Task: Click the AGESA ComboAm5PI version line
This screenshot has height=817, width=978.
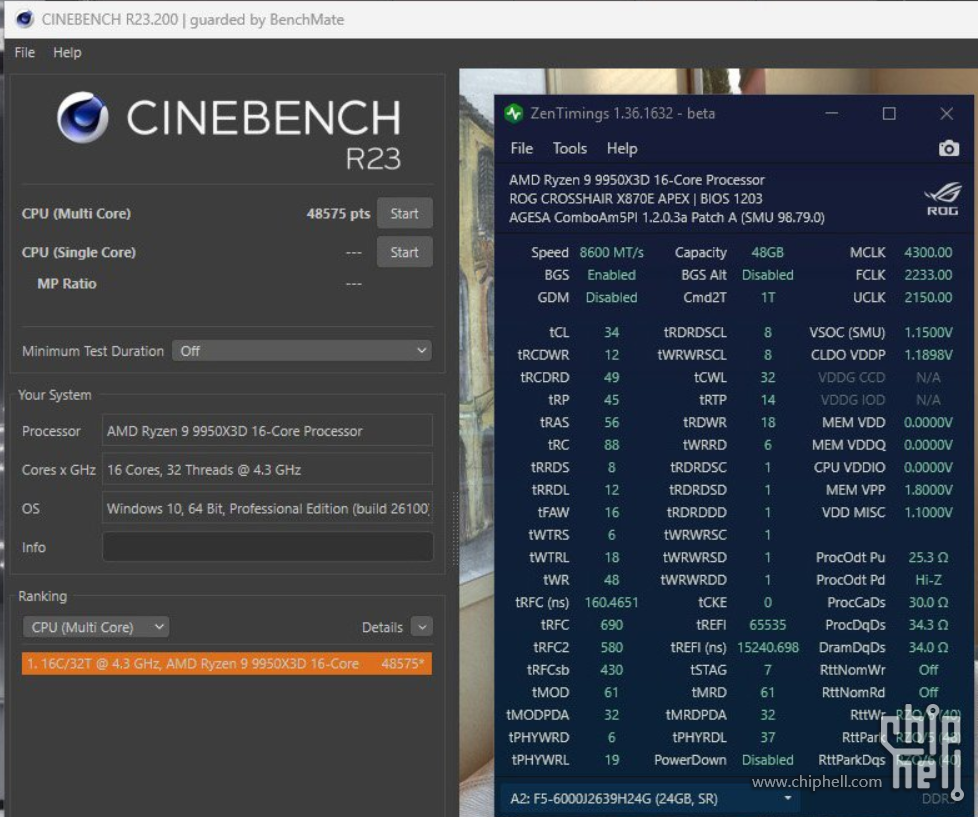Action: (x=666, y=218)
